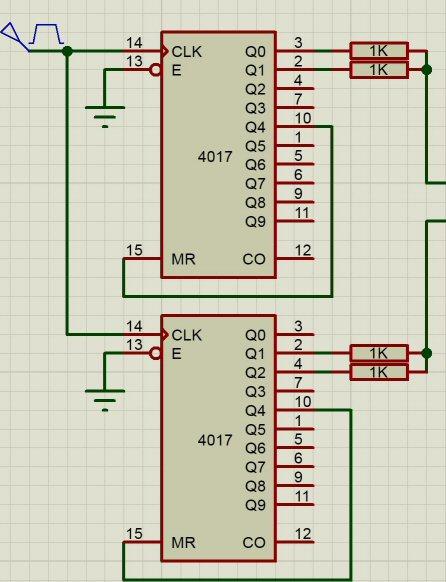Click the ground symbol of the upper 4017
The height and width of the screenshot is (582, 446).
tap(105, 117)
